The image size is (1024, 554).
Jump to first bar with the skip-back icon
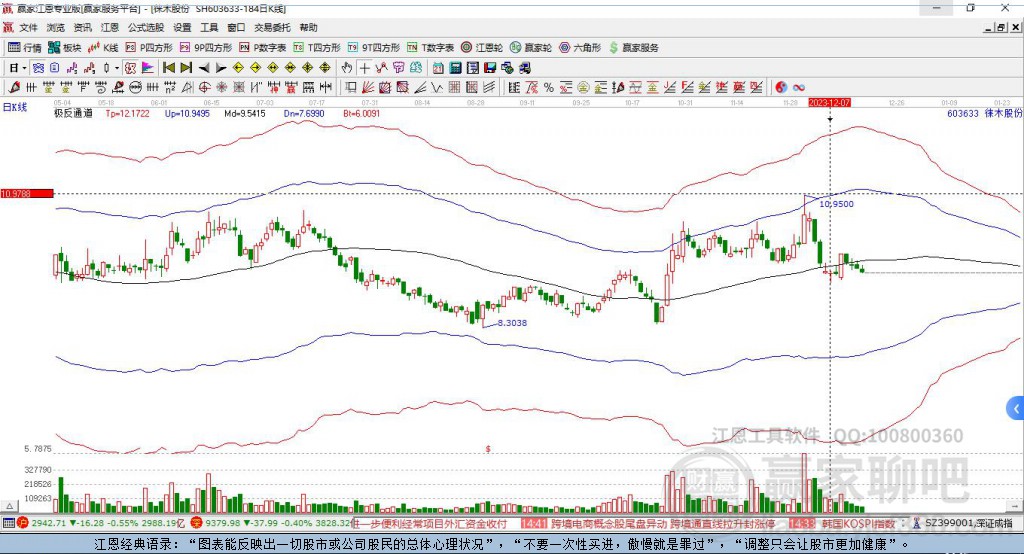click(x=168, y=68)
